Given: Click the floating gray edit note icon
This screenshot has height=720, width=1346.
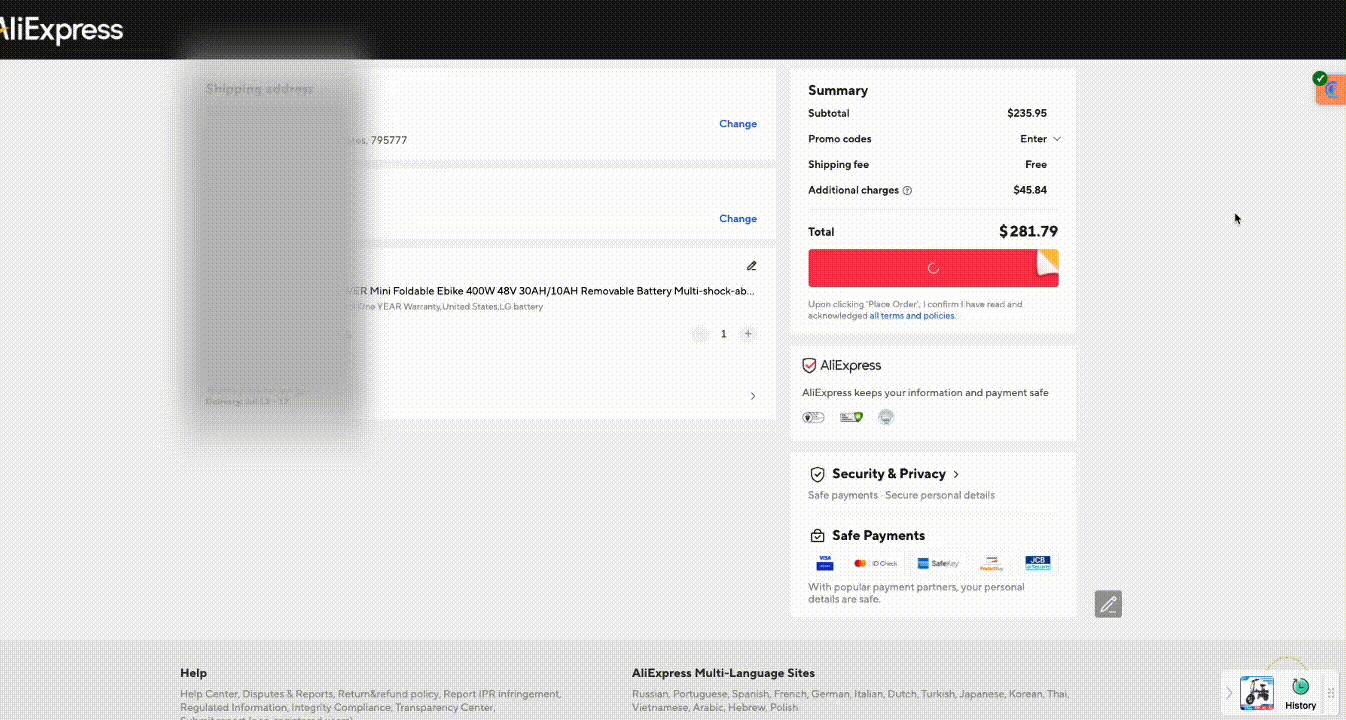Looking at the screenshot, I should point(1108,604).
